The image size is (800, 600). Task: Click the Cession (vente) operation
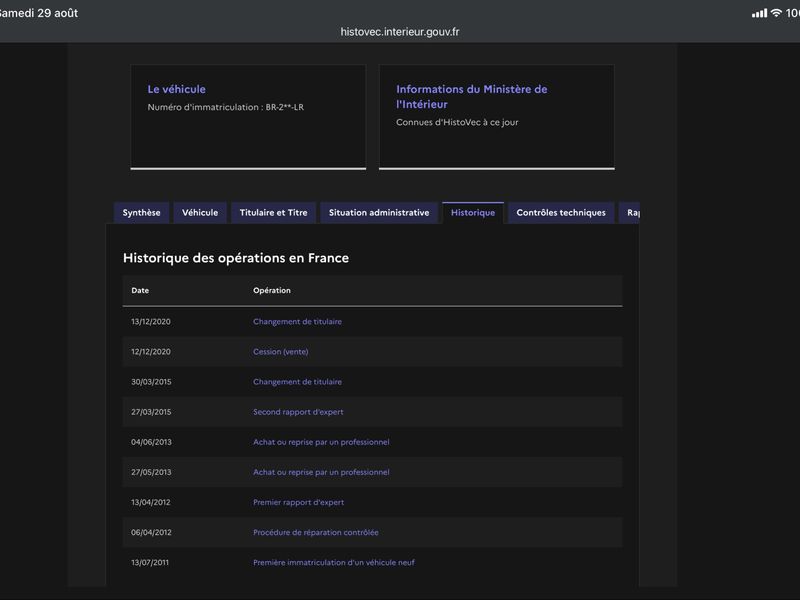coord(281,352)
